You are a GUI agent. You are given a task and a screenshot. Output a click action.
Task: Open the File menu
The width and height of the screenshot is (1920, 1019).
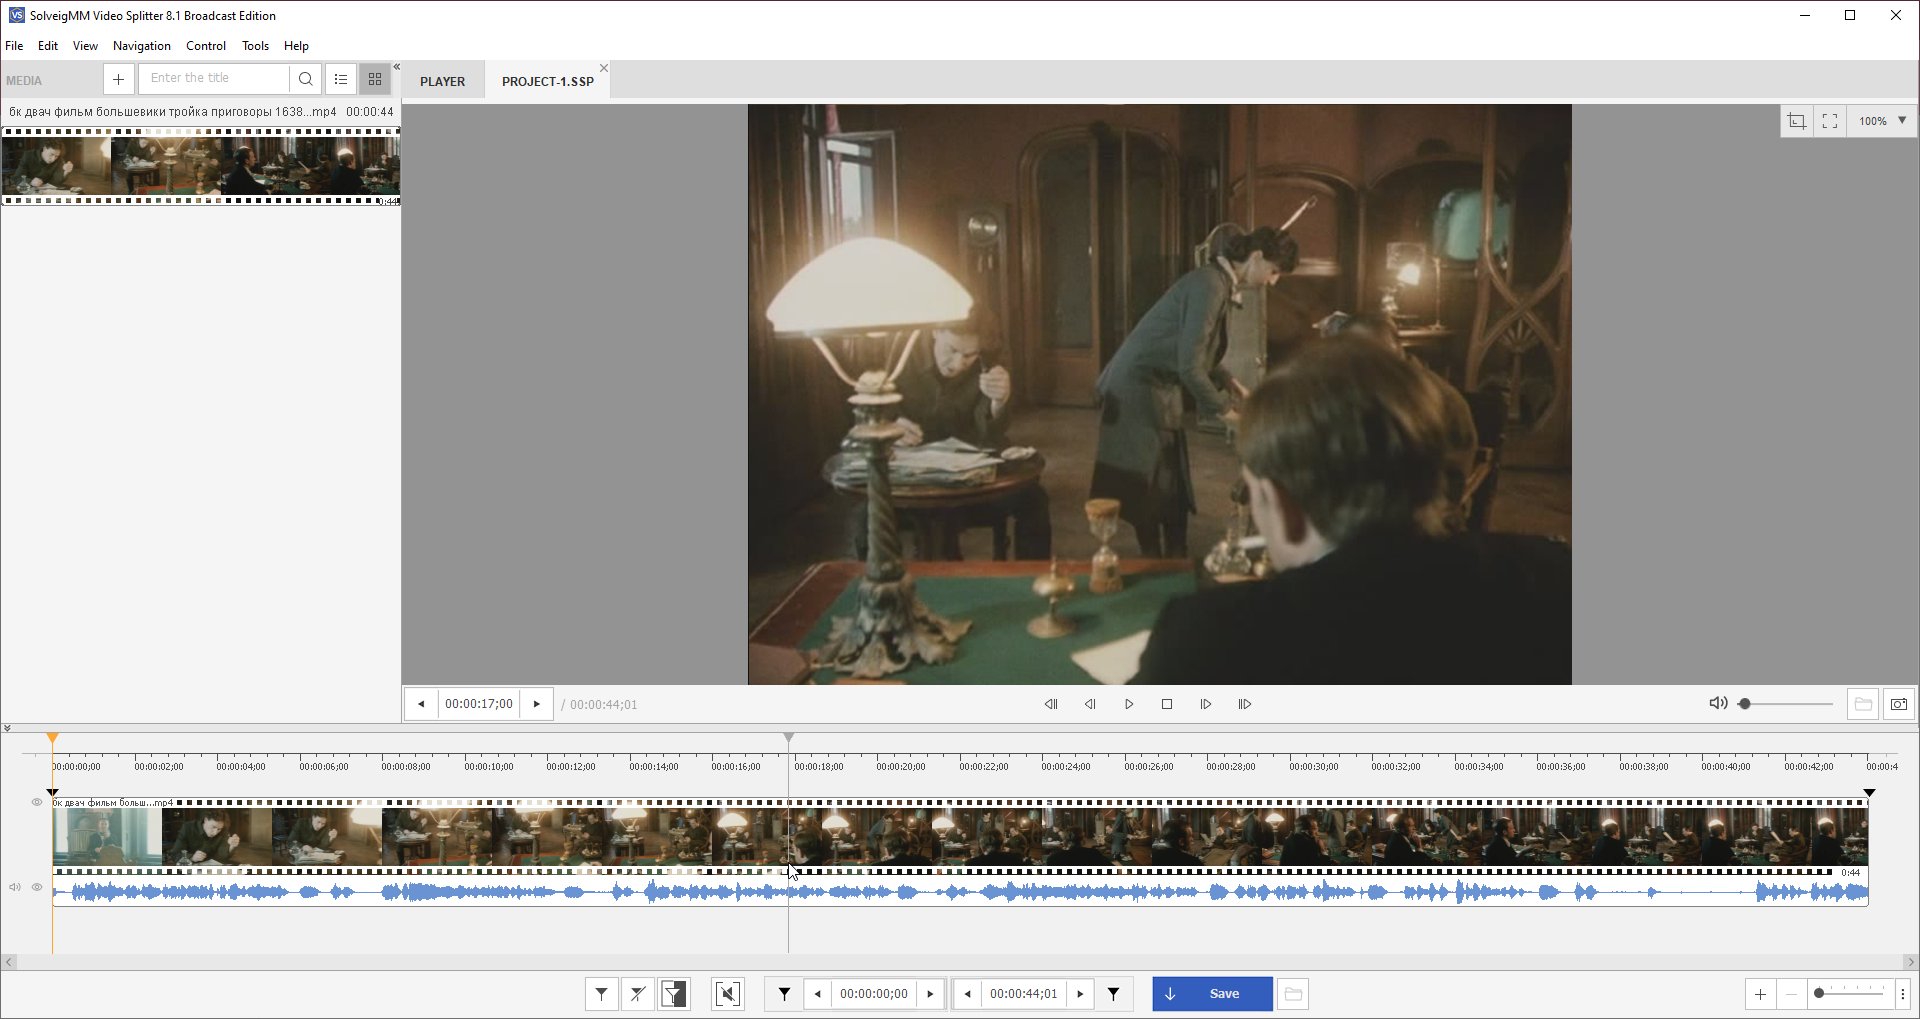(x=14, y=46)
